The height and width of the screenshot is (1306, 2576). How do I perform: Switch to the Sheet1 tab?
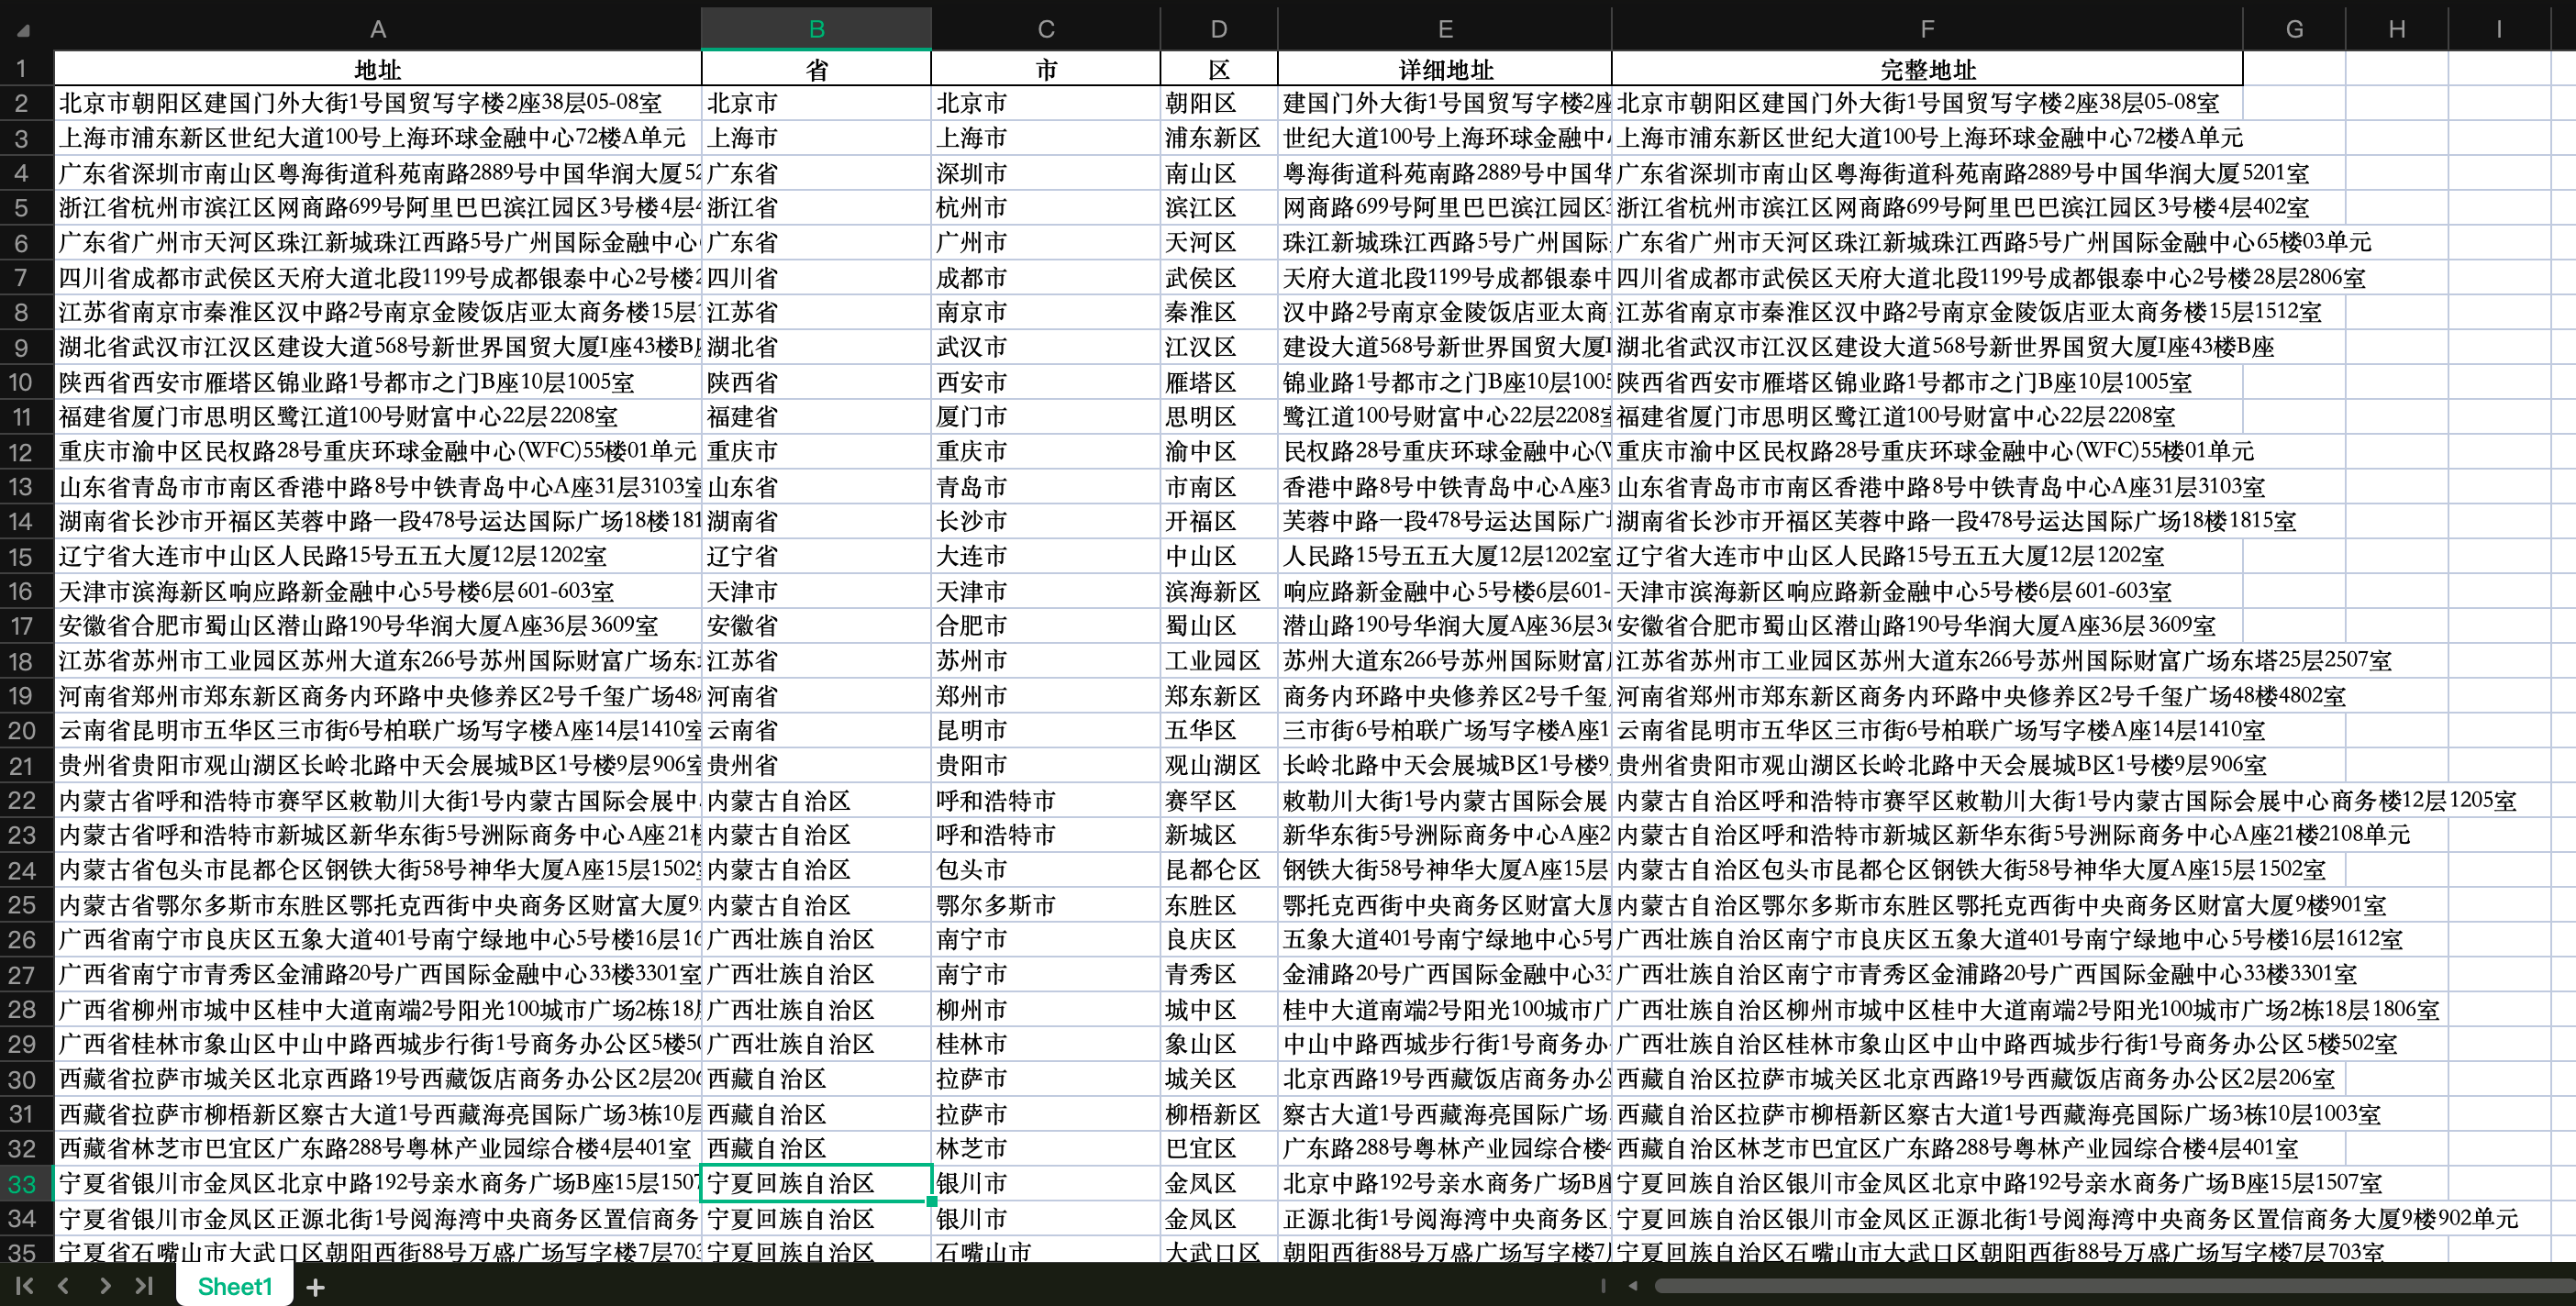pyautogui.click(x=235, y=1286)
